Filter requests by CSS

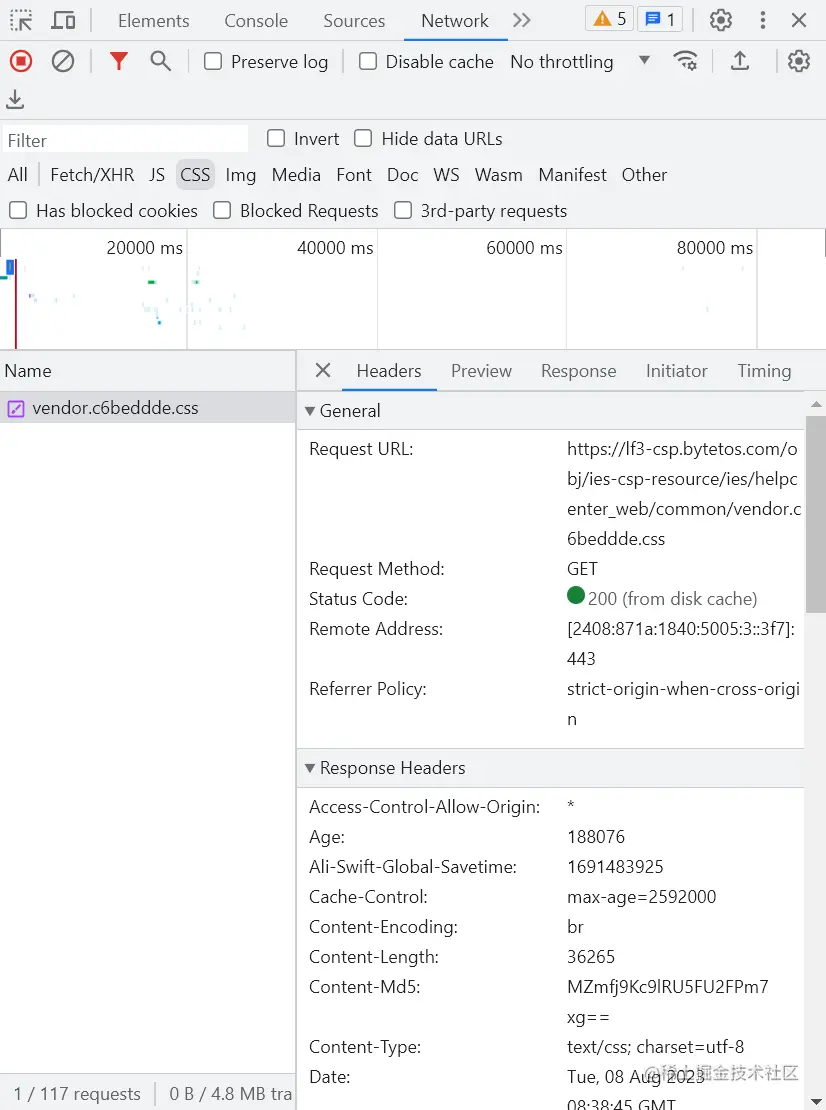pyautogui.click(x=195, y=175)
